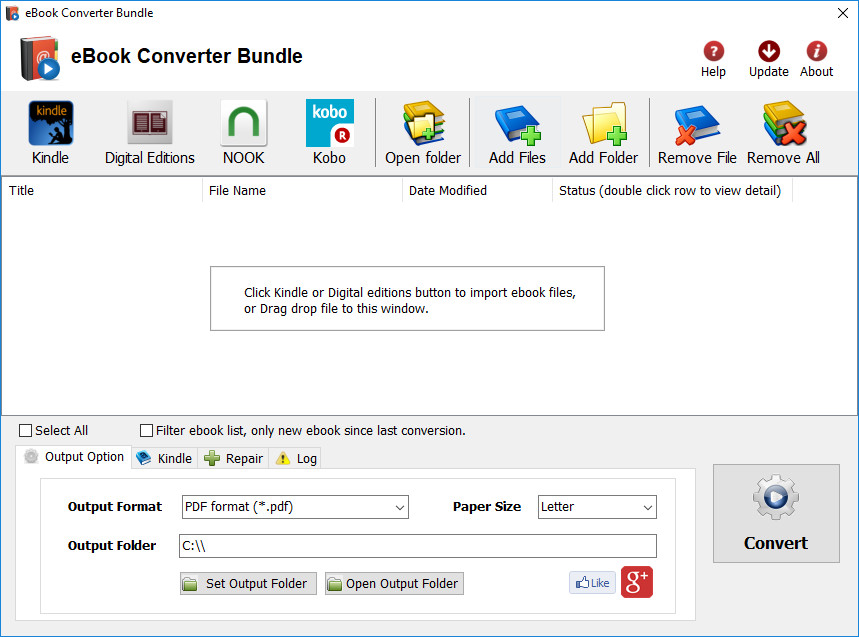This screenshot has width=859, height=637.
Task: Click Open Output Folder button
Action: tap(394, 583)
